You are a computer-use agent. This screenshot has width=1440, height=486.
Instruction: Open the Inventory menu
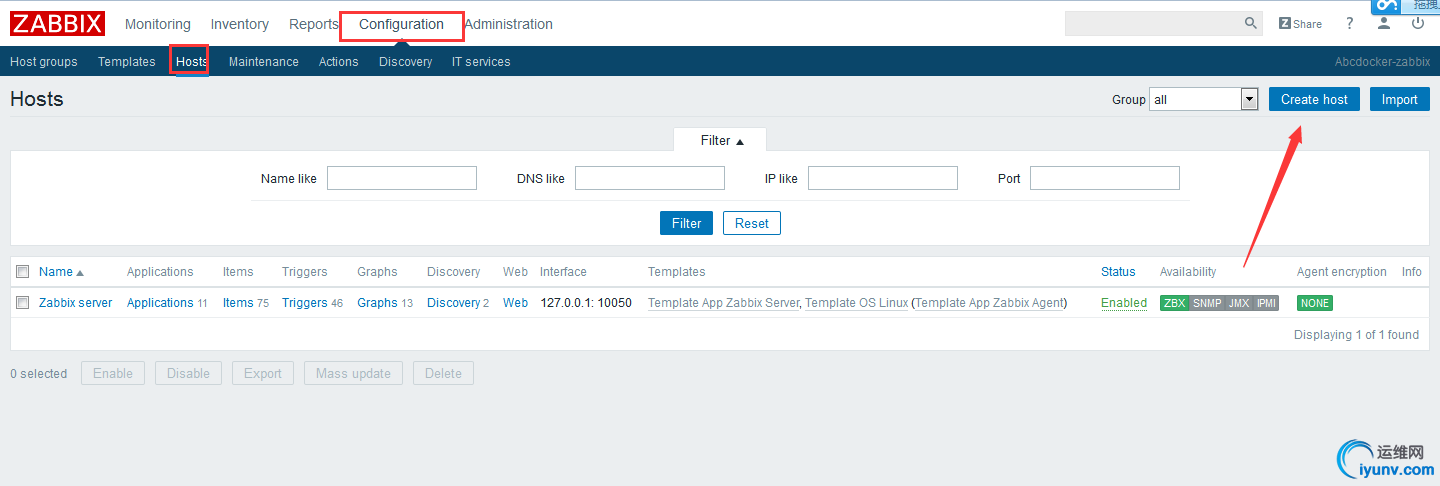[240, 24]
